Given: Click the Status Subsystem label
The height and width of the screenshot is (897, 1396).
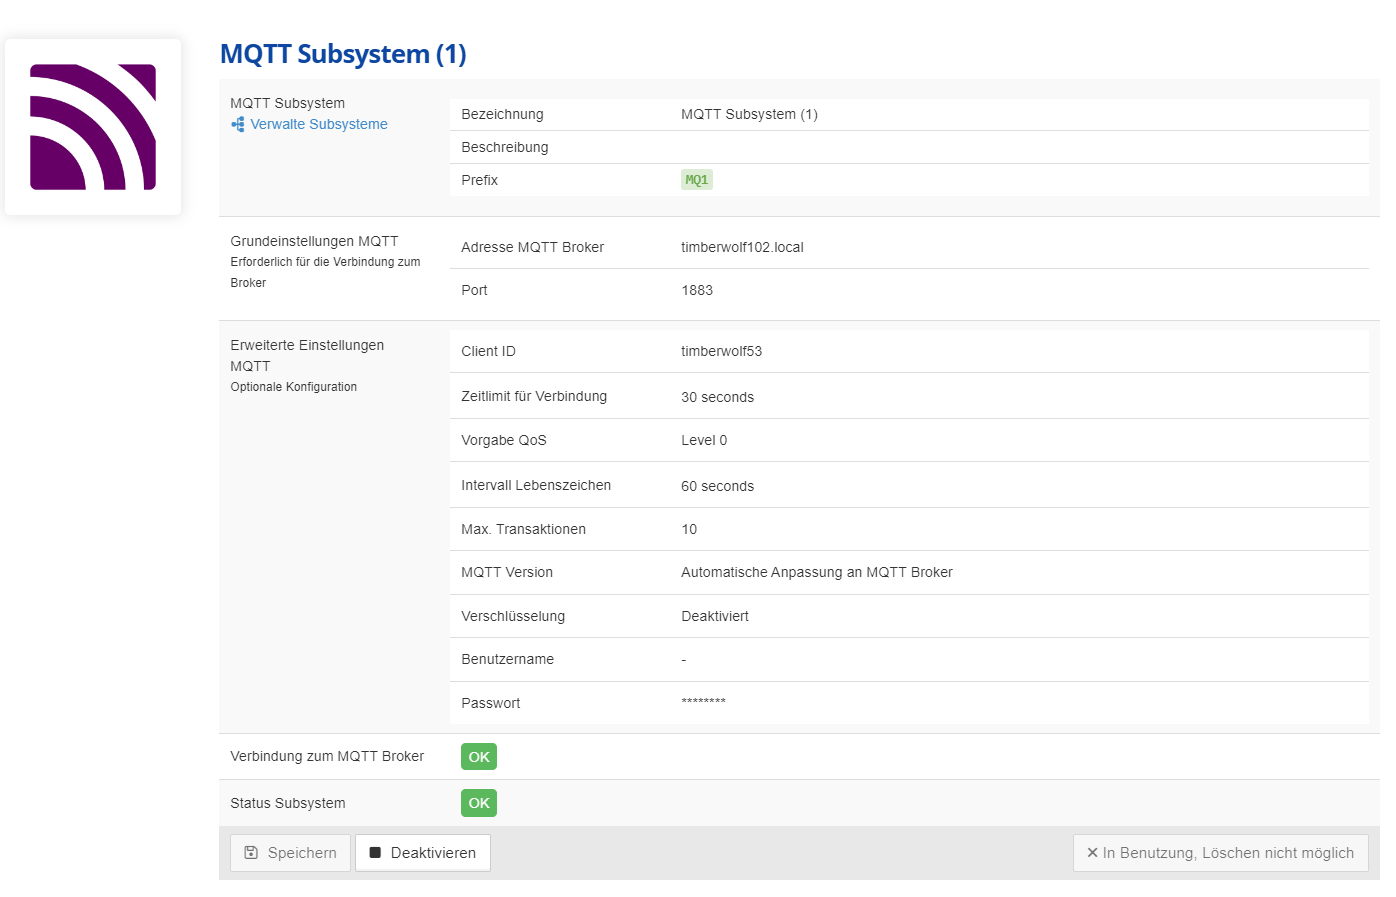Looking at the screenshot, I should (288, 803).
